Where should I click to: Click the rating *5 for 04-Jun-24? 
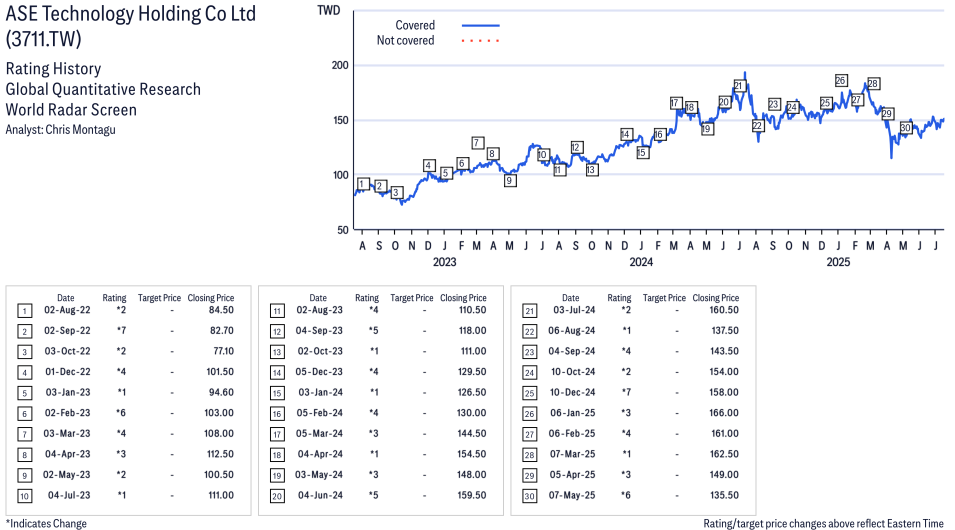click(x=373, y=495)
